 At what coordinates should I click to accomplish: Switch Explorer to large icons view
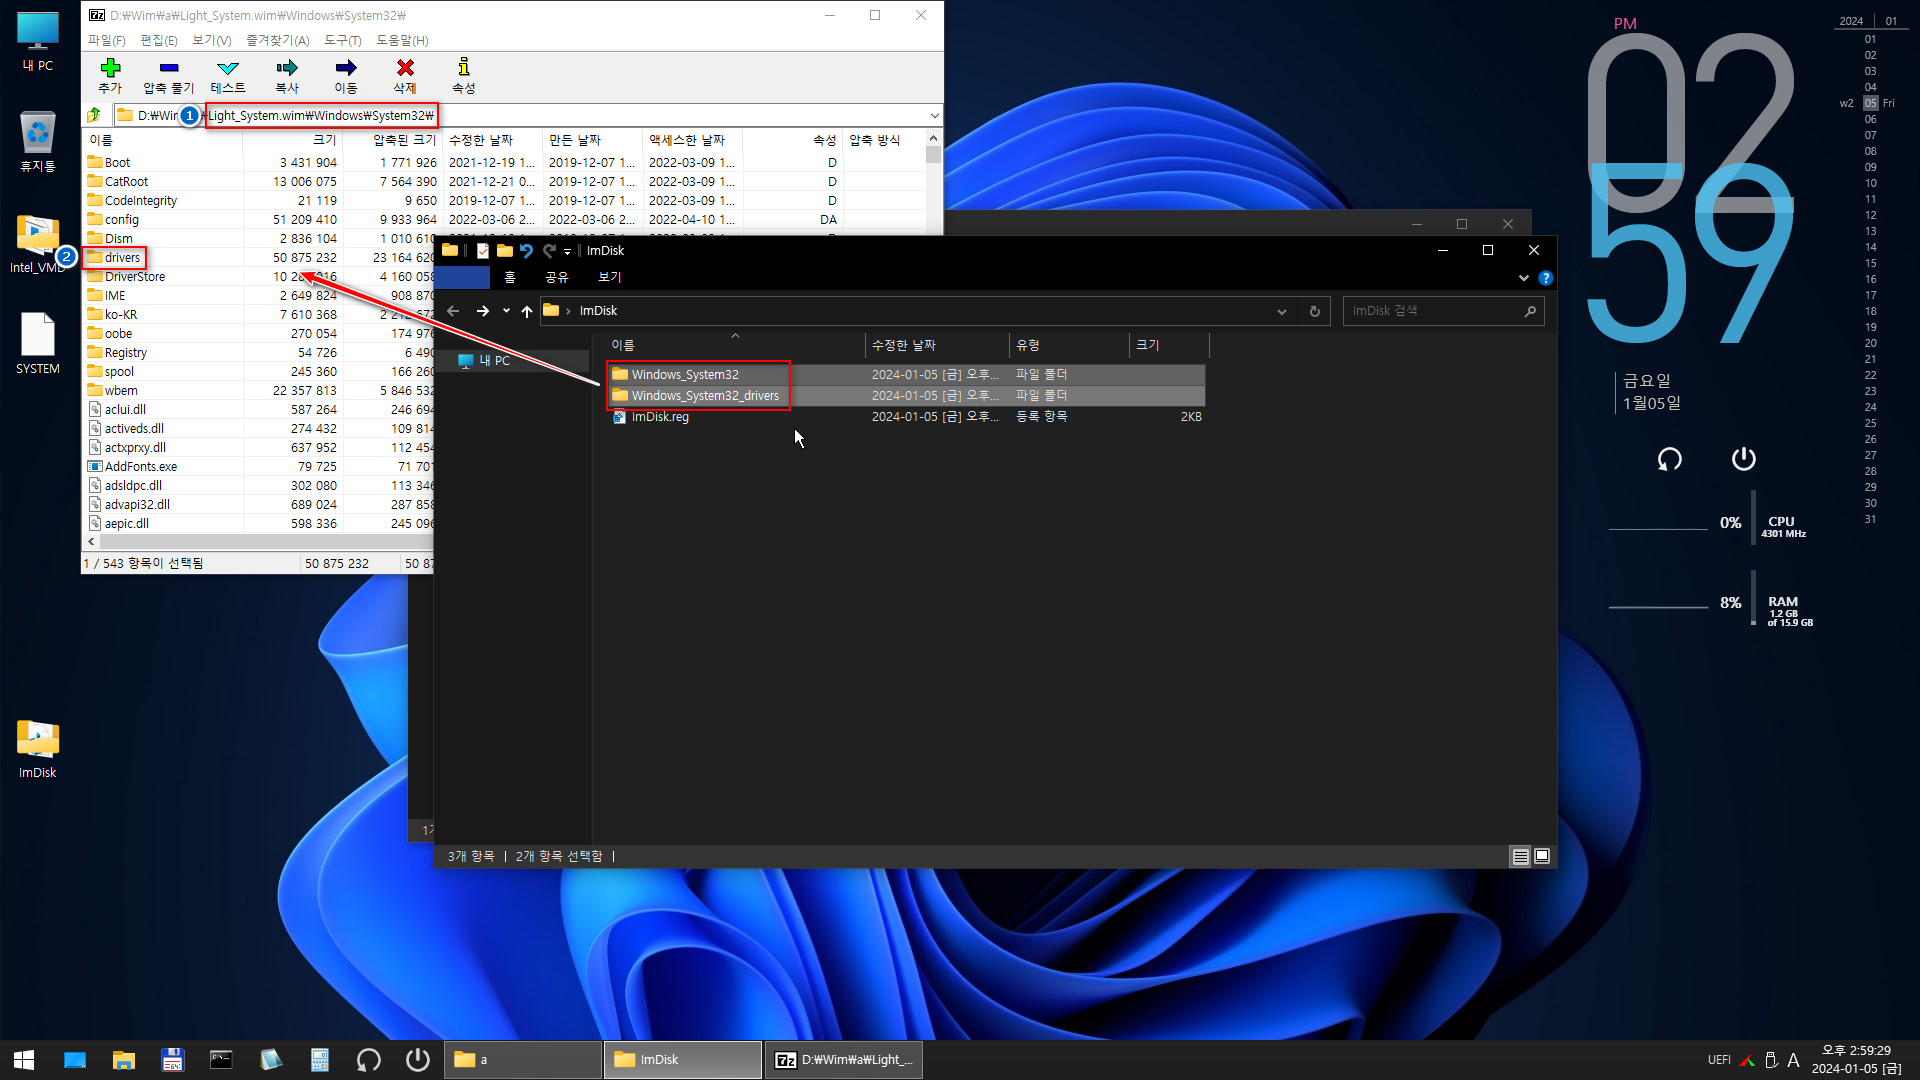click(1542, 856)
